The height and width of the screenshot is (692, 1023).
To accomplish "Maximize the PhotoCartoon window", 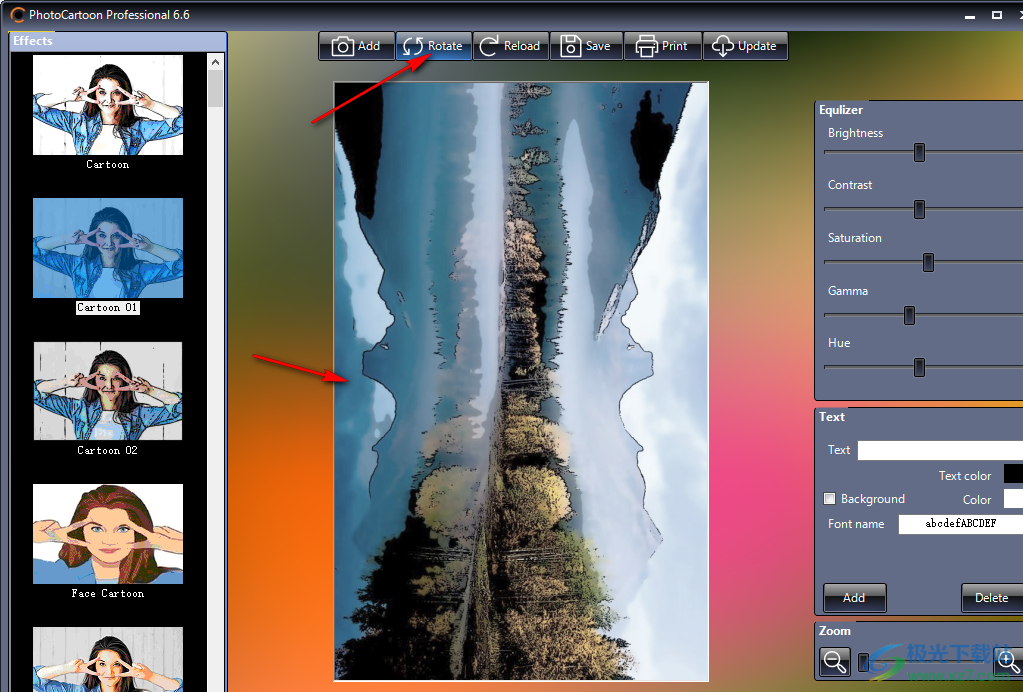I will click(x=997, y=15).
